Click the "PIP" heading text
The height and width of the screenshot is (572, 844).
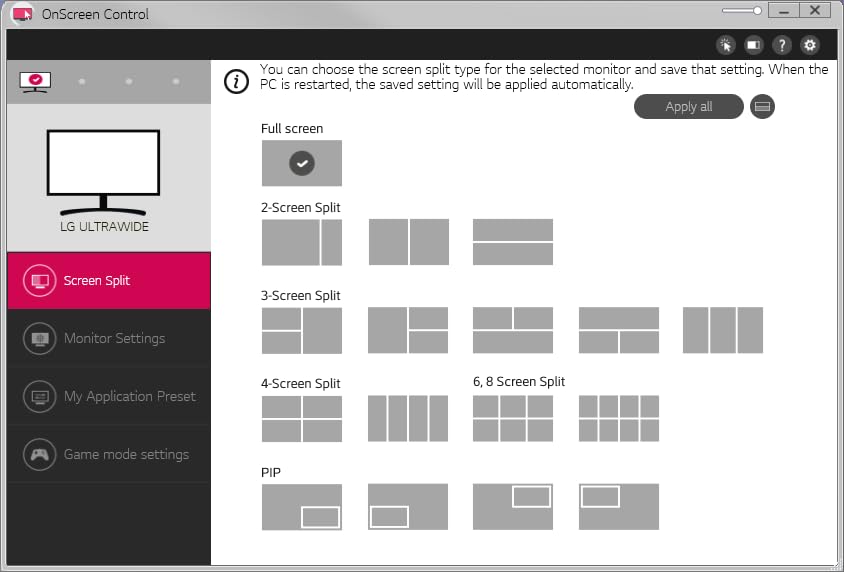271,472
